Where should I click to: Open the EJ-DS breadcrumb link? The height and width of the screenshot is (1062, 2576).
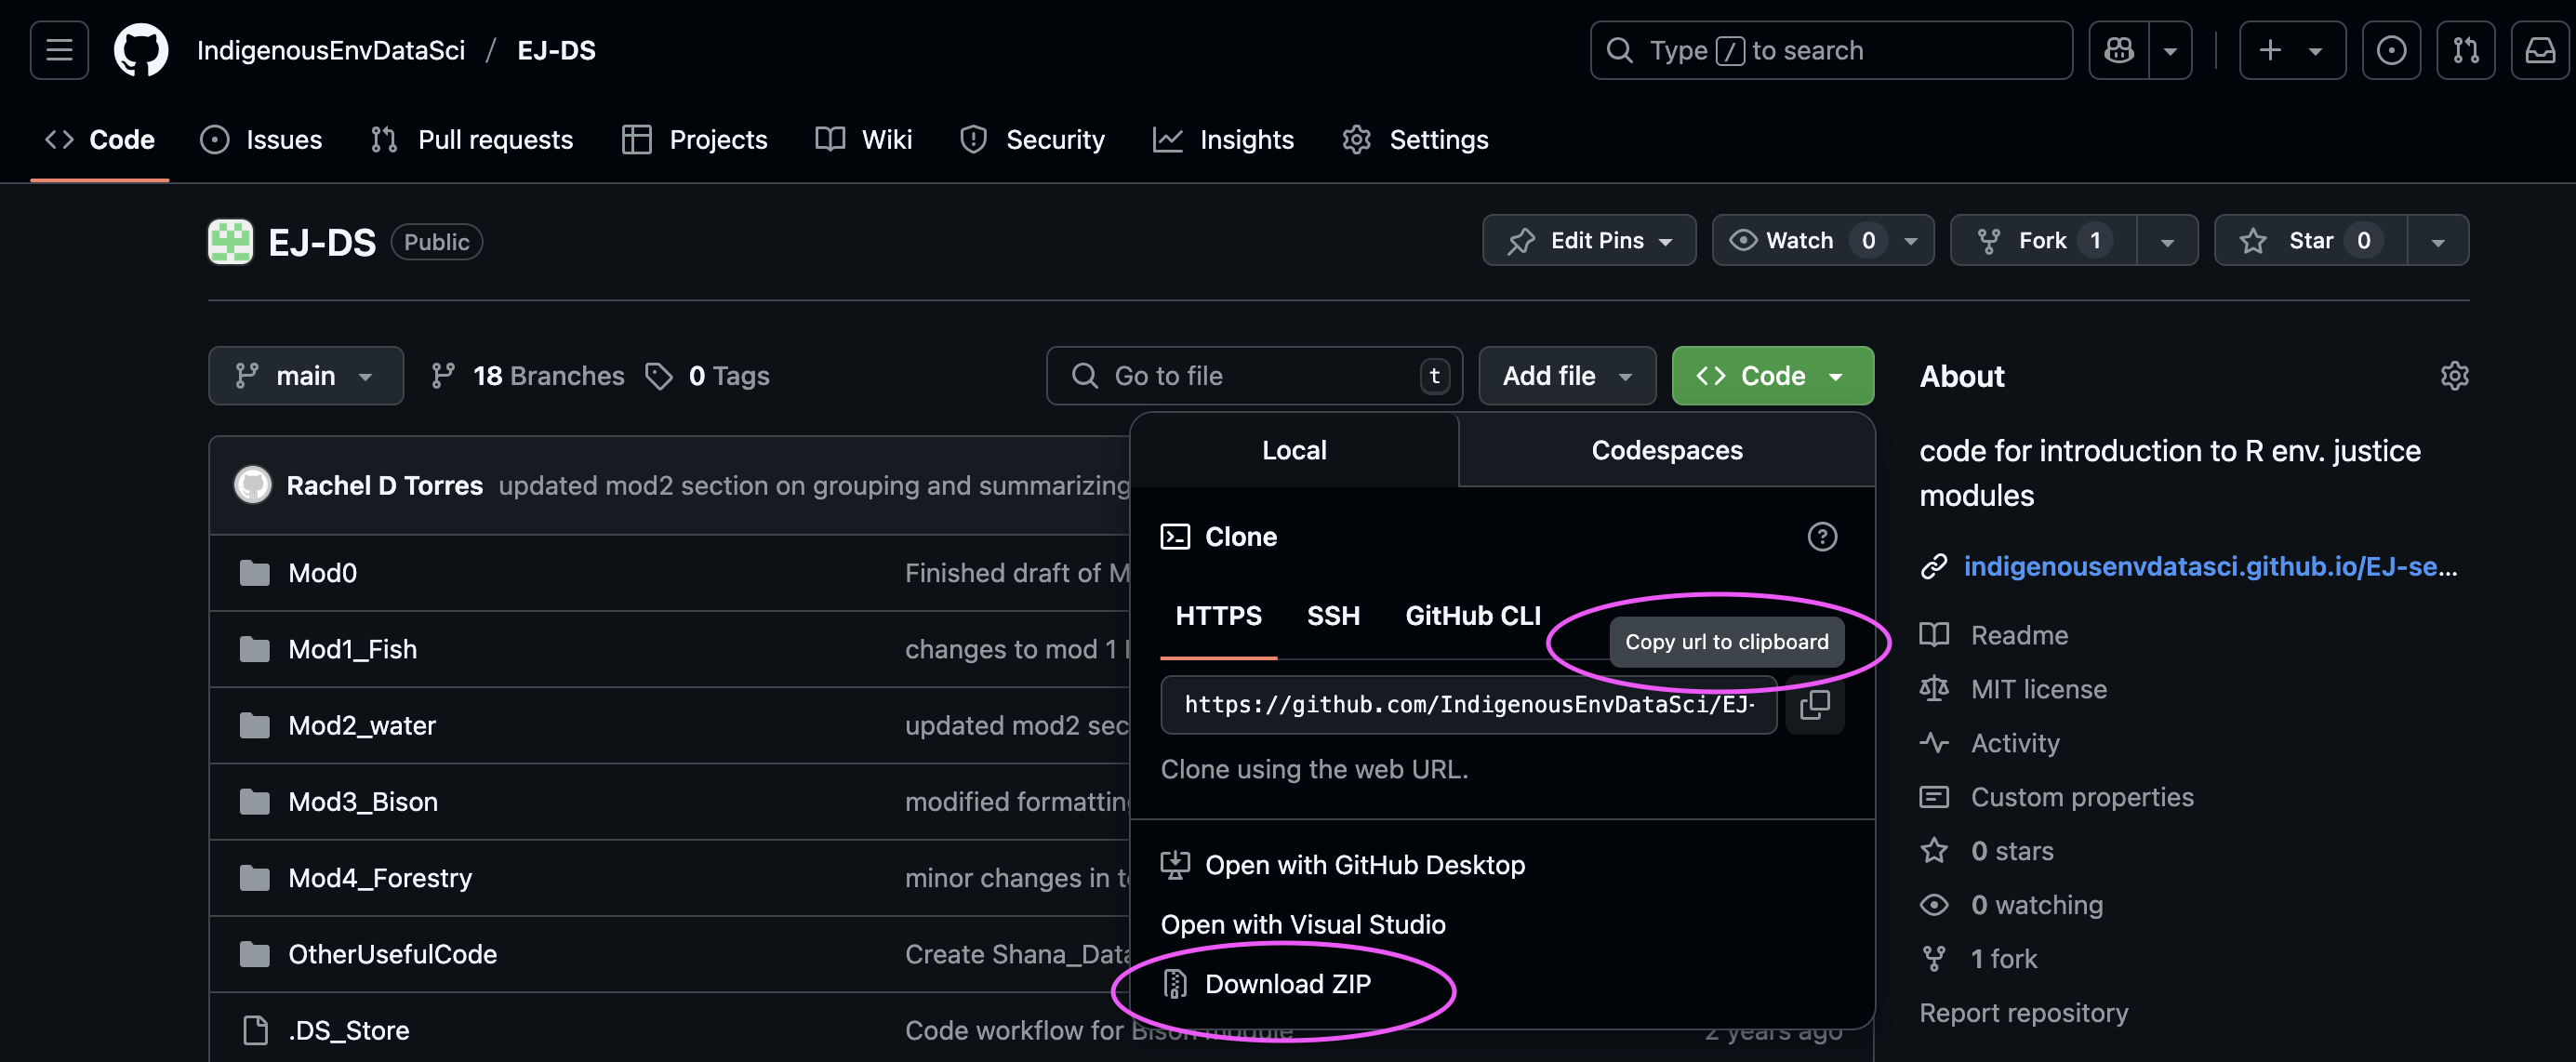(556, 50)
